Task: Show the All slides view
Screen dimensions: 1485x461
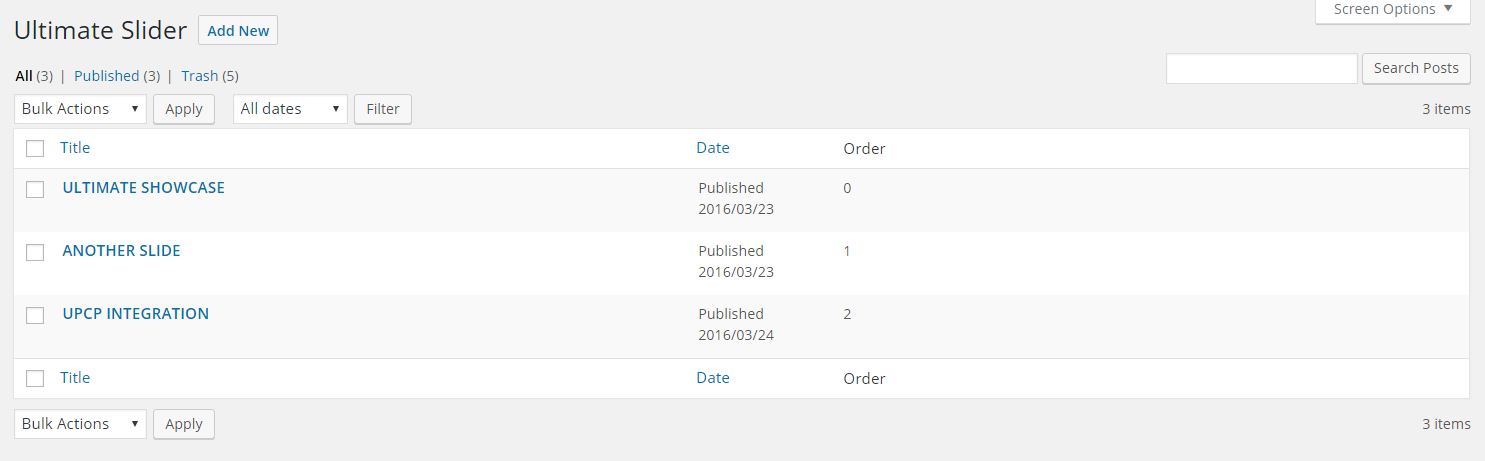Action: [24, 75]
